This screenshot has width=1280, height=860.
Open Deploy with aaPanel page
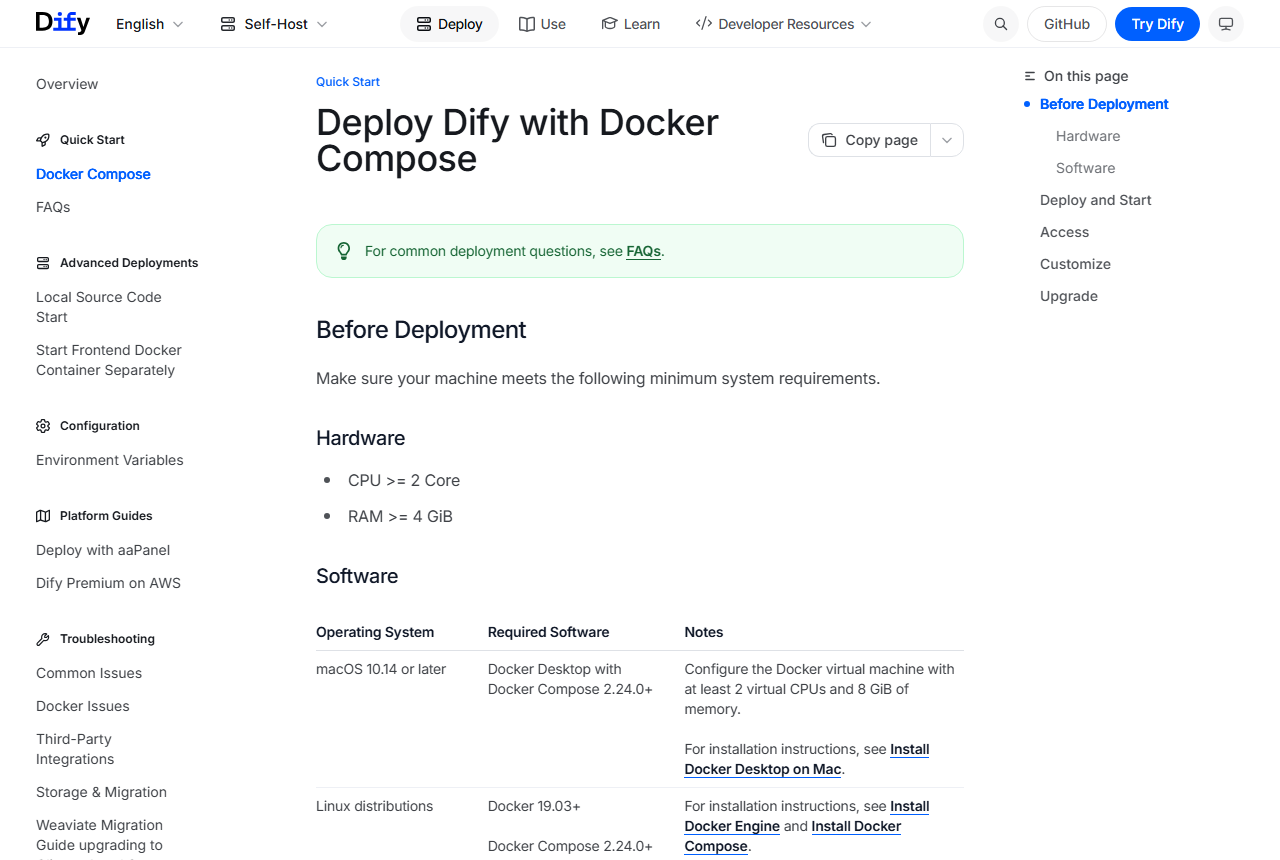point(103,550)
